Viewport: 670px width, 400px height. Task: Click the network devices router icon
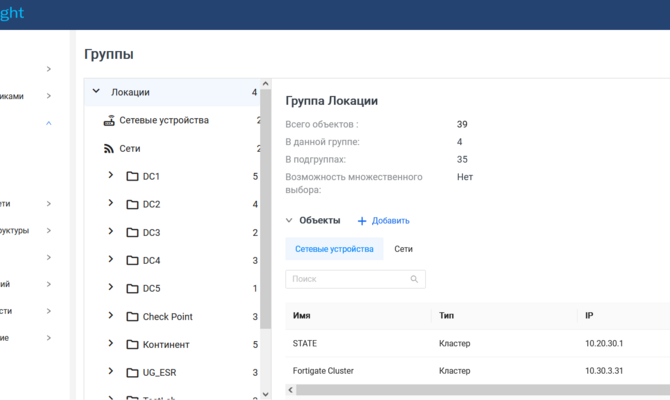[109, 121]
